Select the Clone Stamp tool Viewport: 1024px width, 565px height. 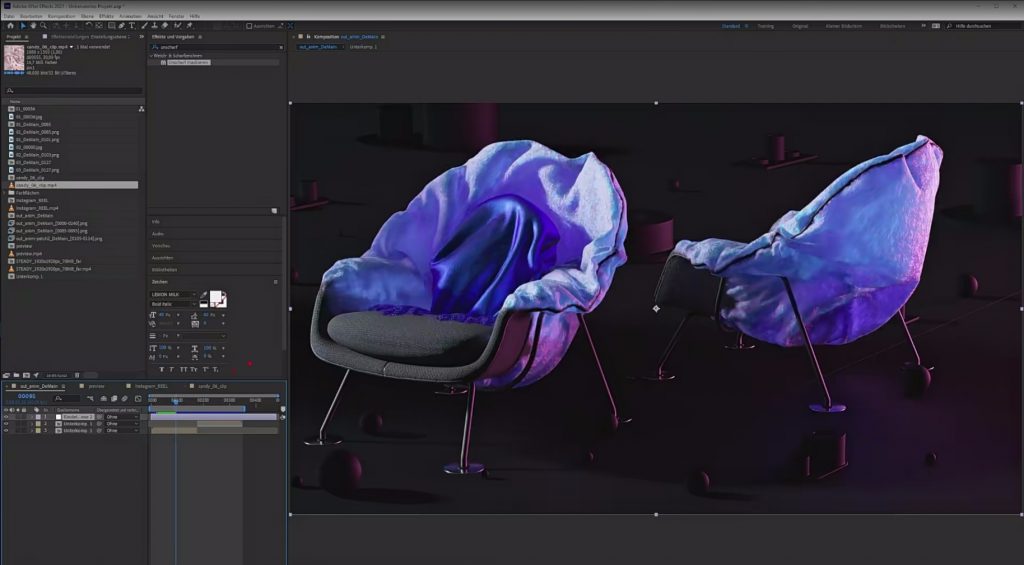click(154, 26)
